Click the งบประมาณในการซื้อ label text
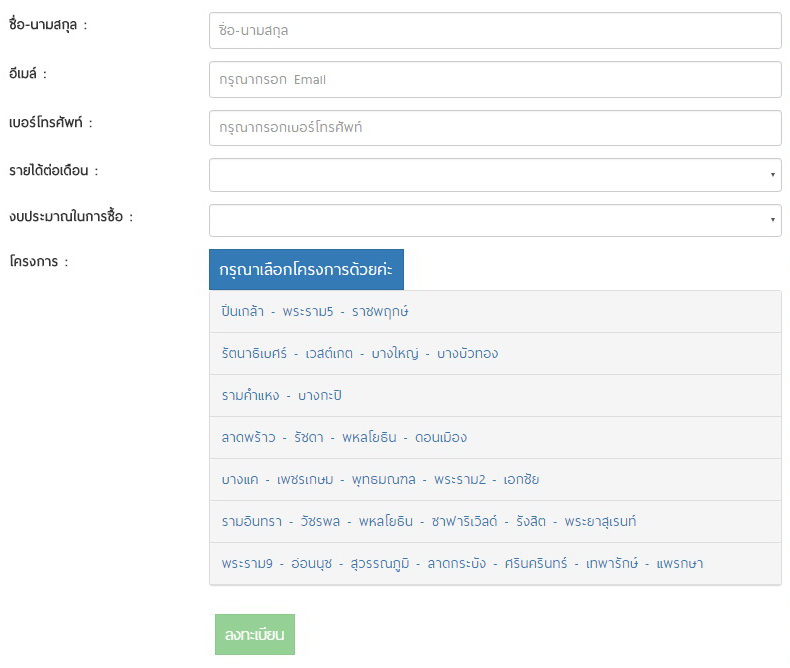This screenshot has height=668, width=790. [x=70, y=217]
